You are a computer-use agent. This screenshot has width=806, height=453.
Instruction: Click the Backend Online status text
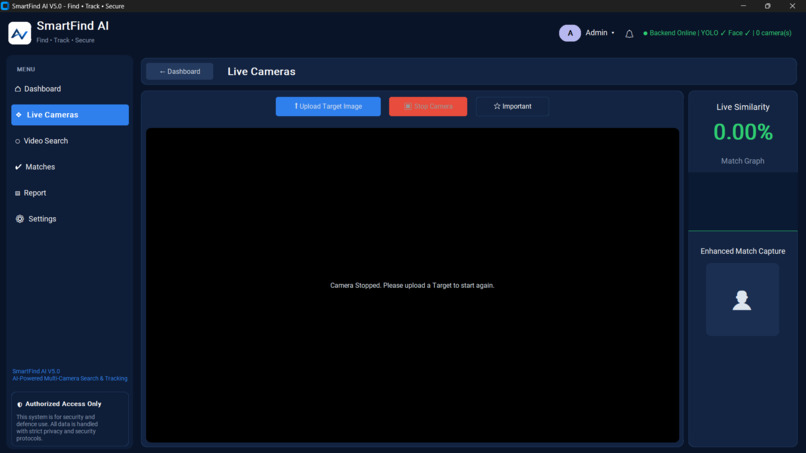pyautogui.click(x=717, y=33)
